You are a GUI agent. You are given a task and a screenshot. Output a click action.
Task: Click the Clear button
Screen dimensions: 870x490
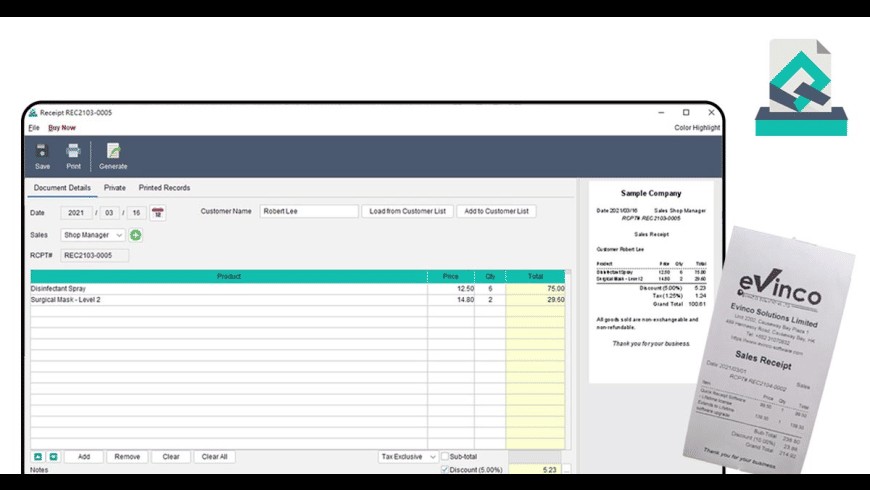[x=171, y=457]
